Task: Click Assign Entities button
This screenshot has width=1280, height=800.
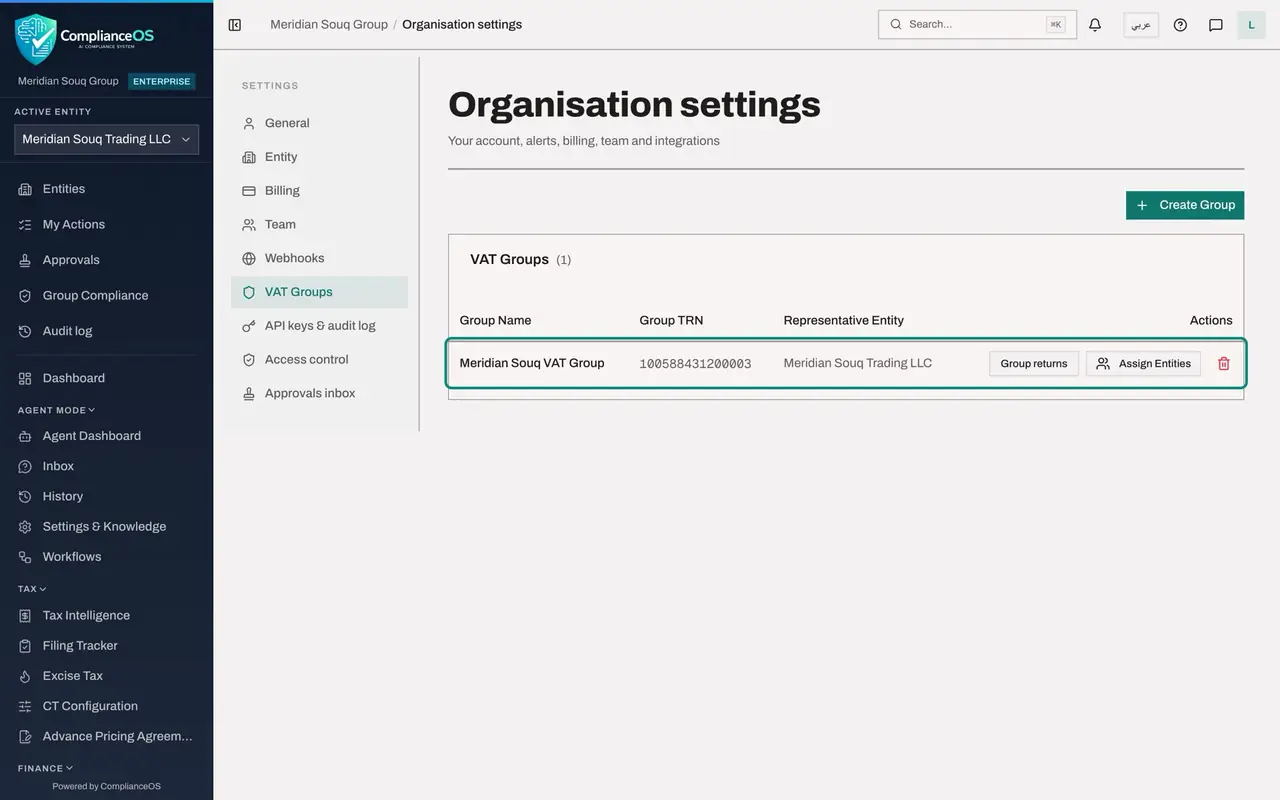Action: click(1144, 363)
